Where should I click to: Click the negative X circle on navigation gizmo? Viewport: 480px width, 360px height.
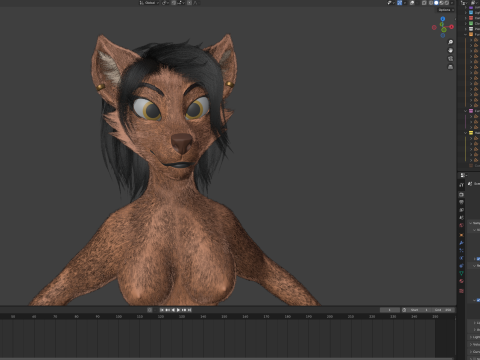point(434,27)
